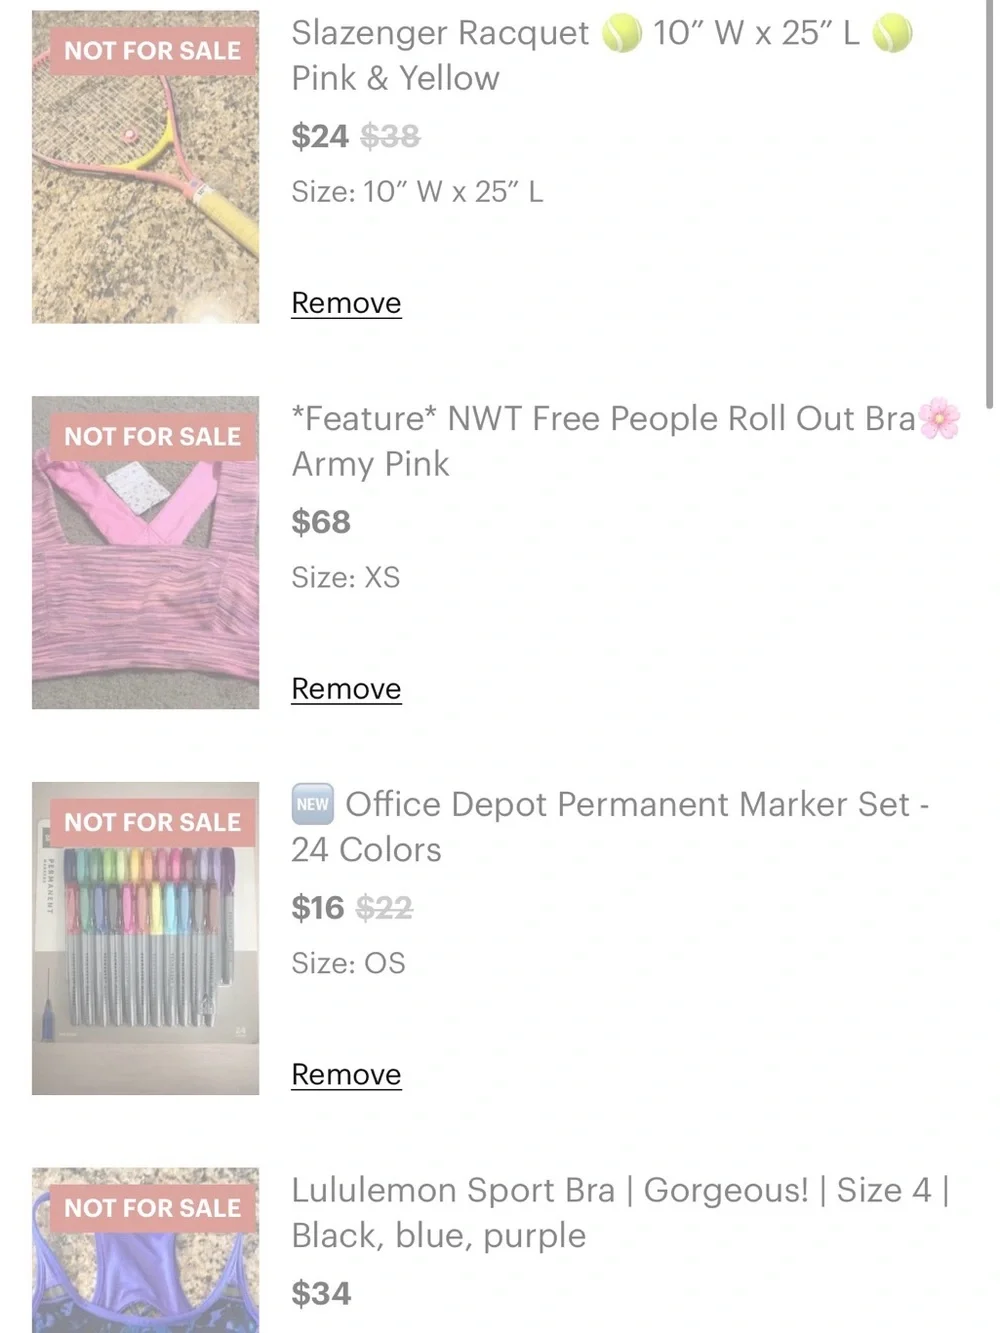The image size is (1000, 1333).
Task: Open the Lululemon sport bra thumbnail
Action: coord(145,1250)
